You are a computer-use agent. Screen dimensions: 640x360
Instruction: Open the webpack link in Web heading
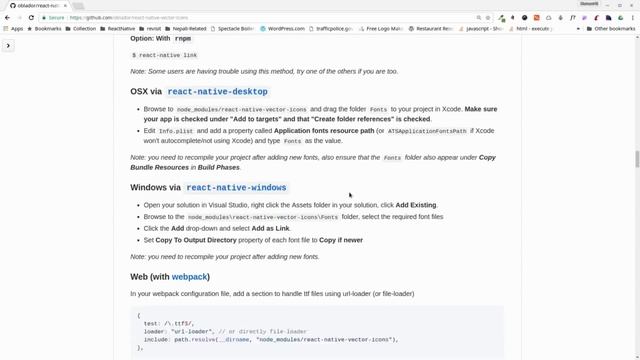click(x=189, y=277)
